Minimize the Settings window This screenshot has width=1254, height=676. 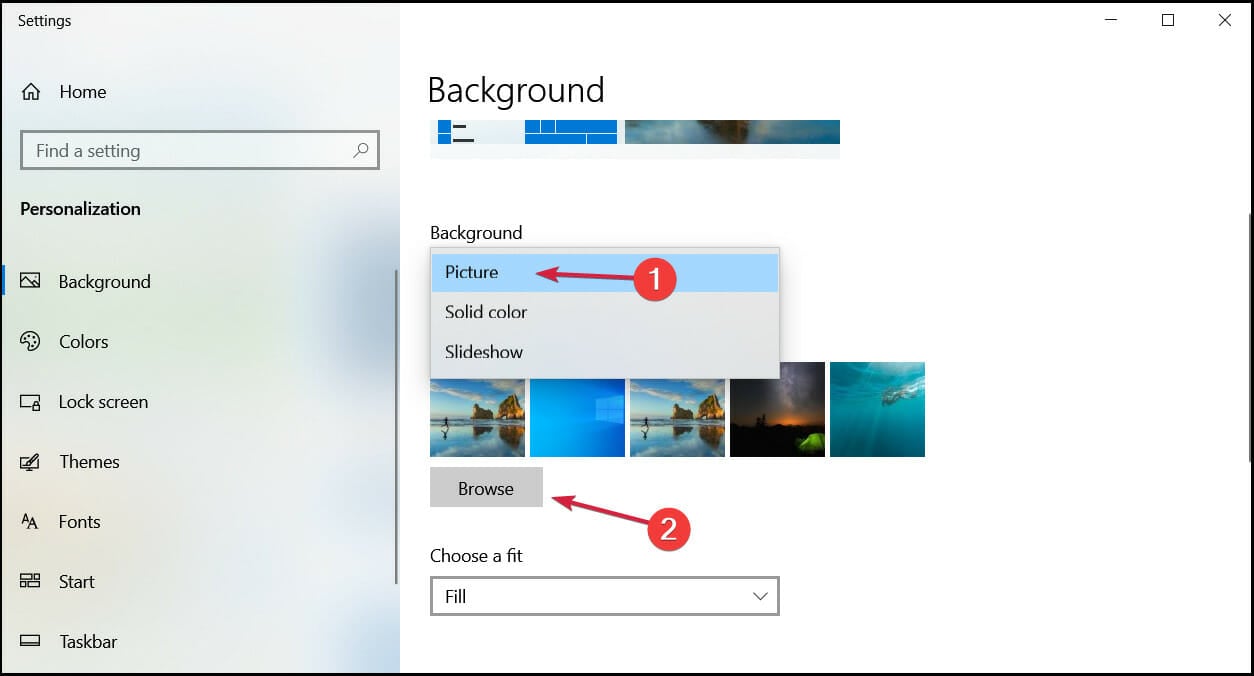[1110, 20]
